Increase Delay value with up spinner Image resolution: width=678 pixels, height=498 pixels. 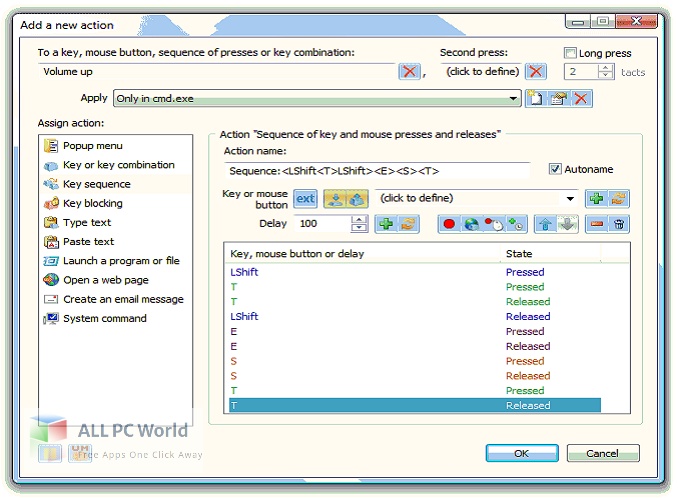point(359,220)
